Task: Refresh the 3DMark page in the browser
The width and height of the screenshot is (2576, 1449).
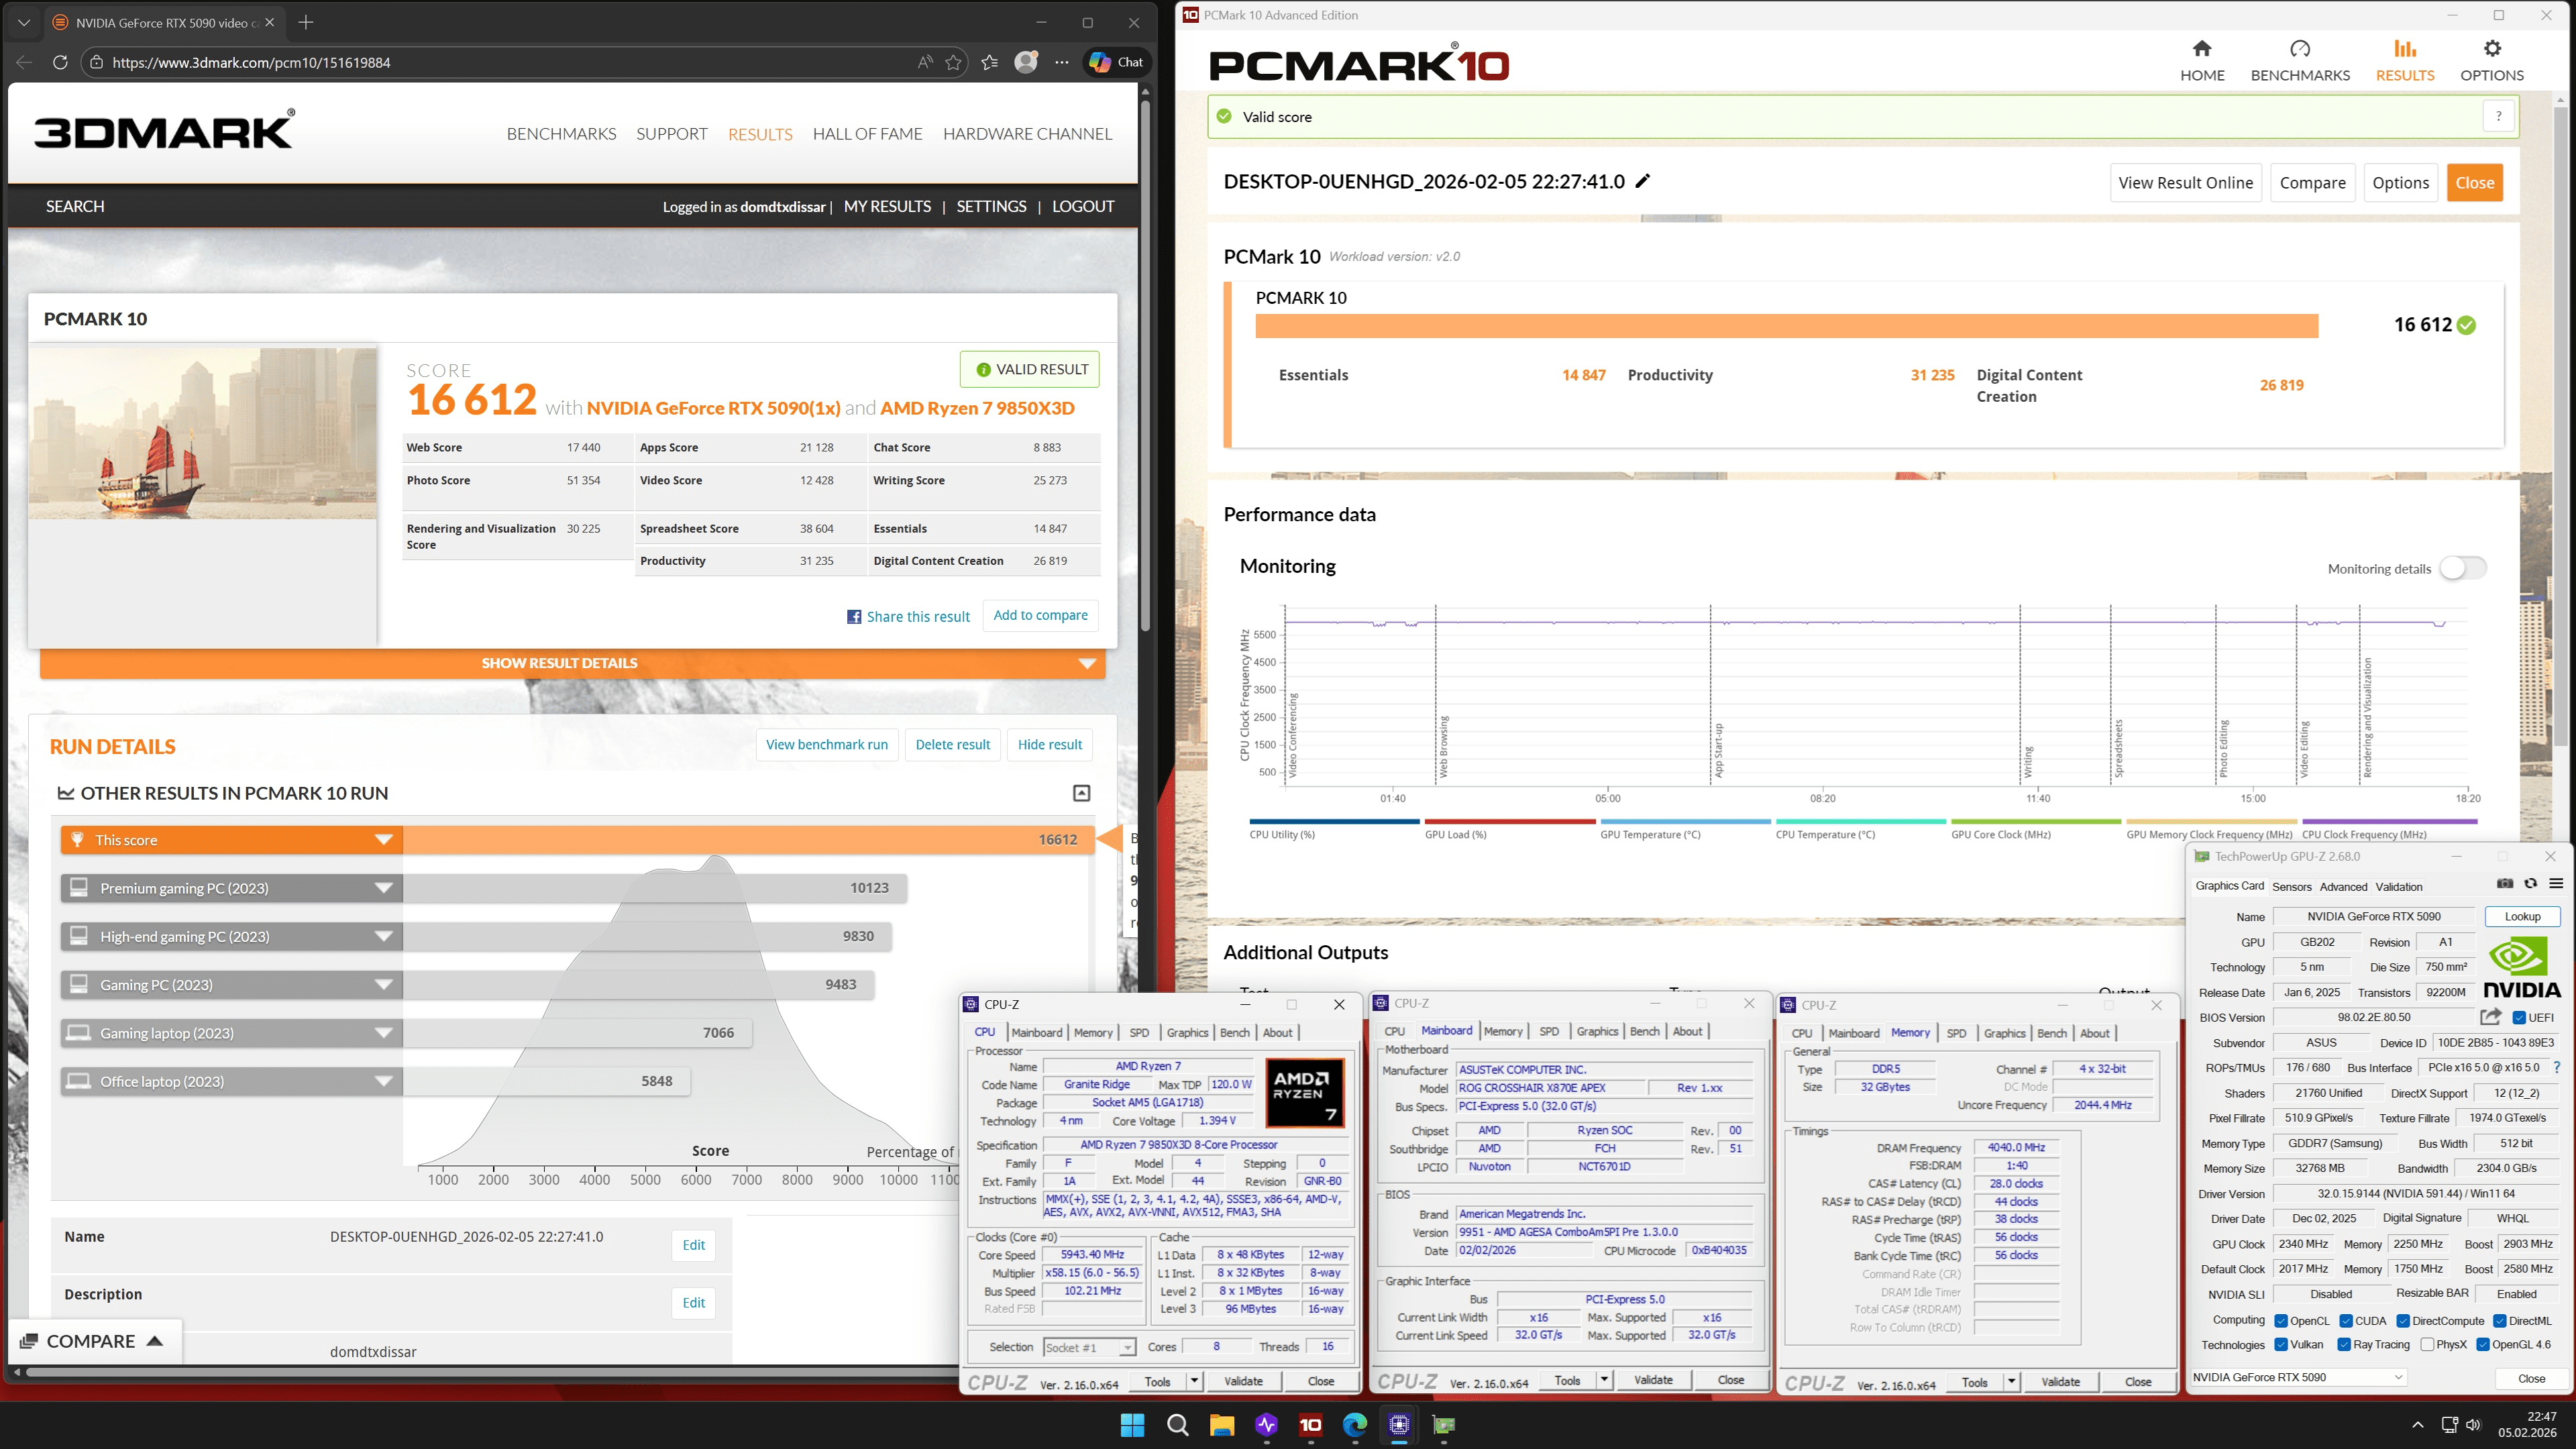Action: 60,62
